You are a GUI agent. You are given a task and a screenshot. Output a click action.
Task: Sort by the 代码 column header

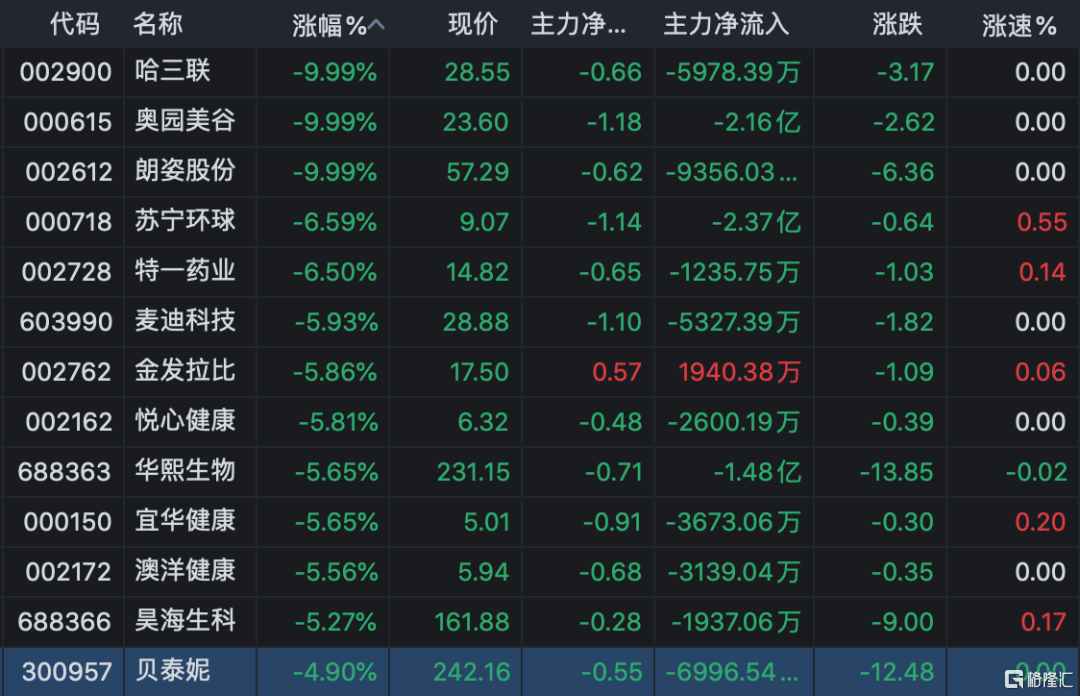coord(75,24)
